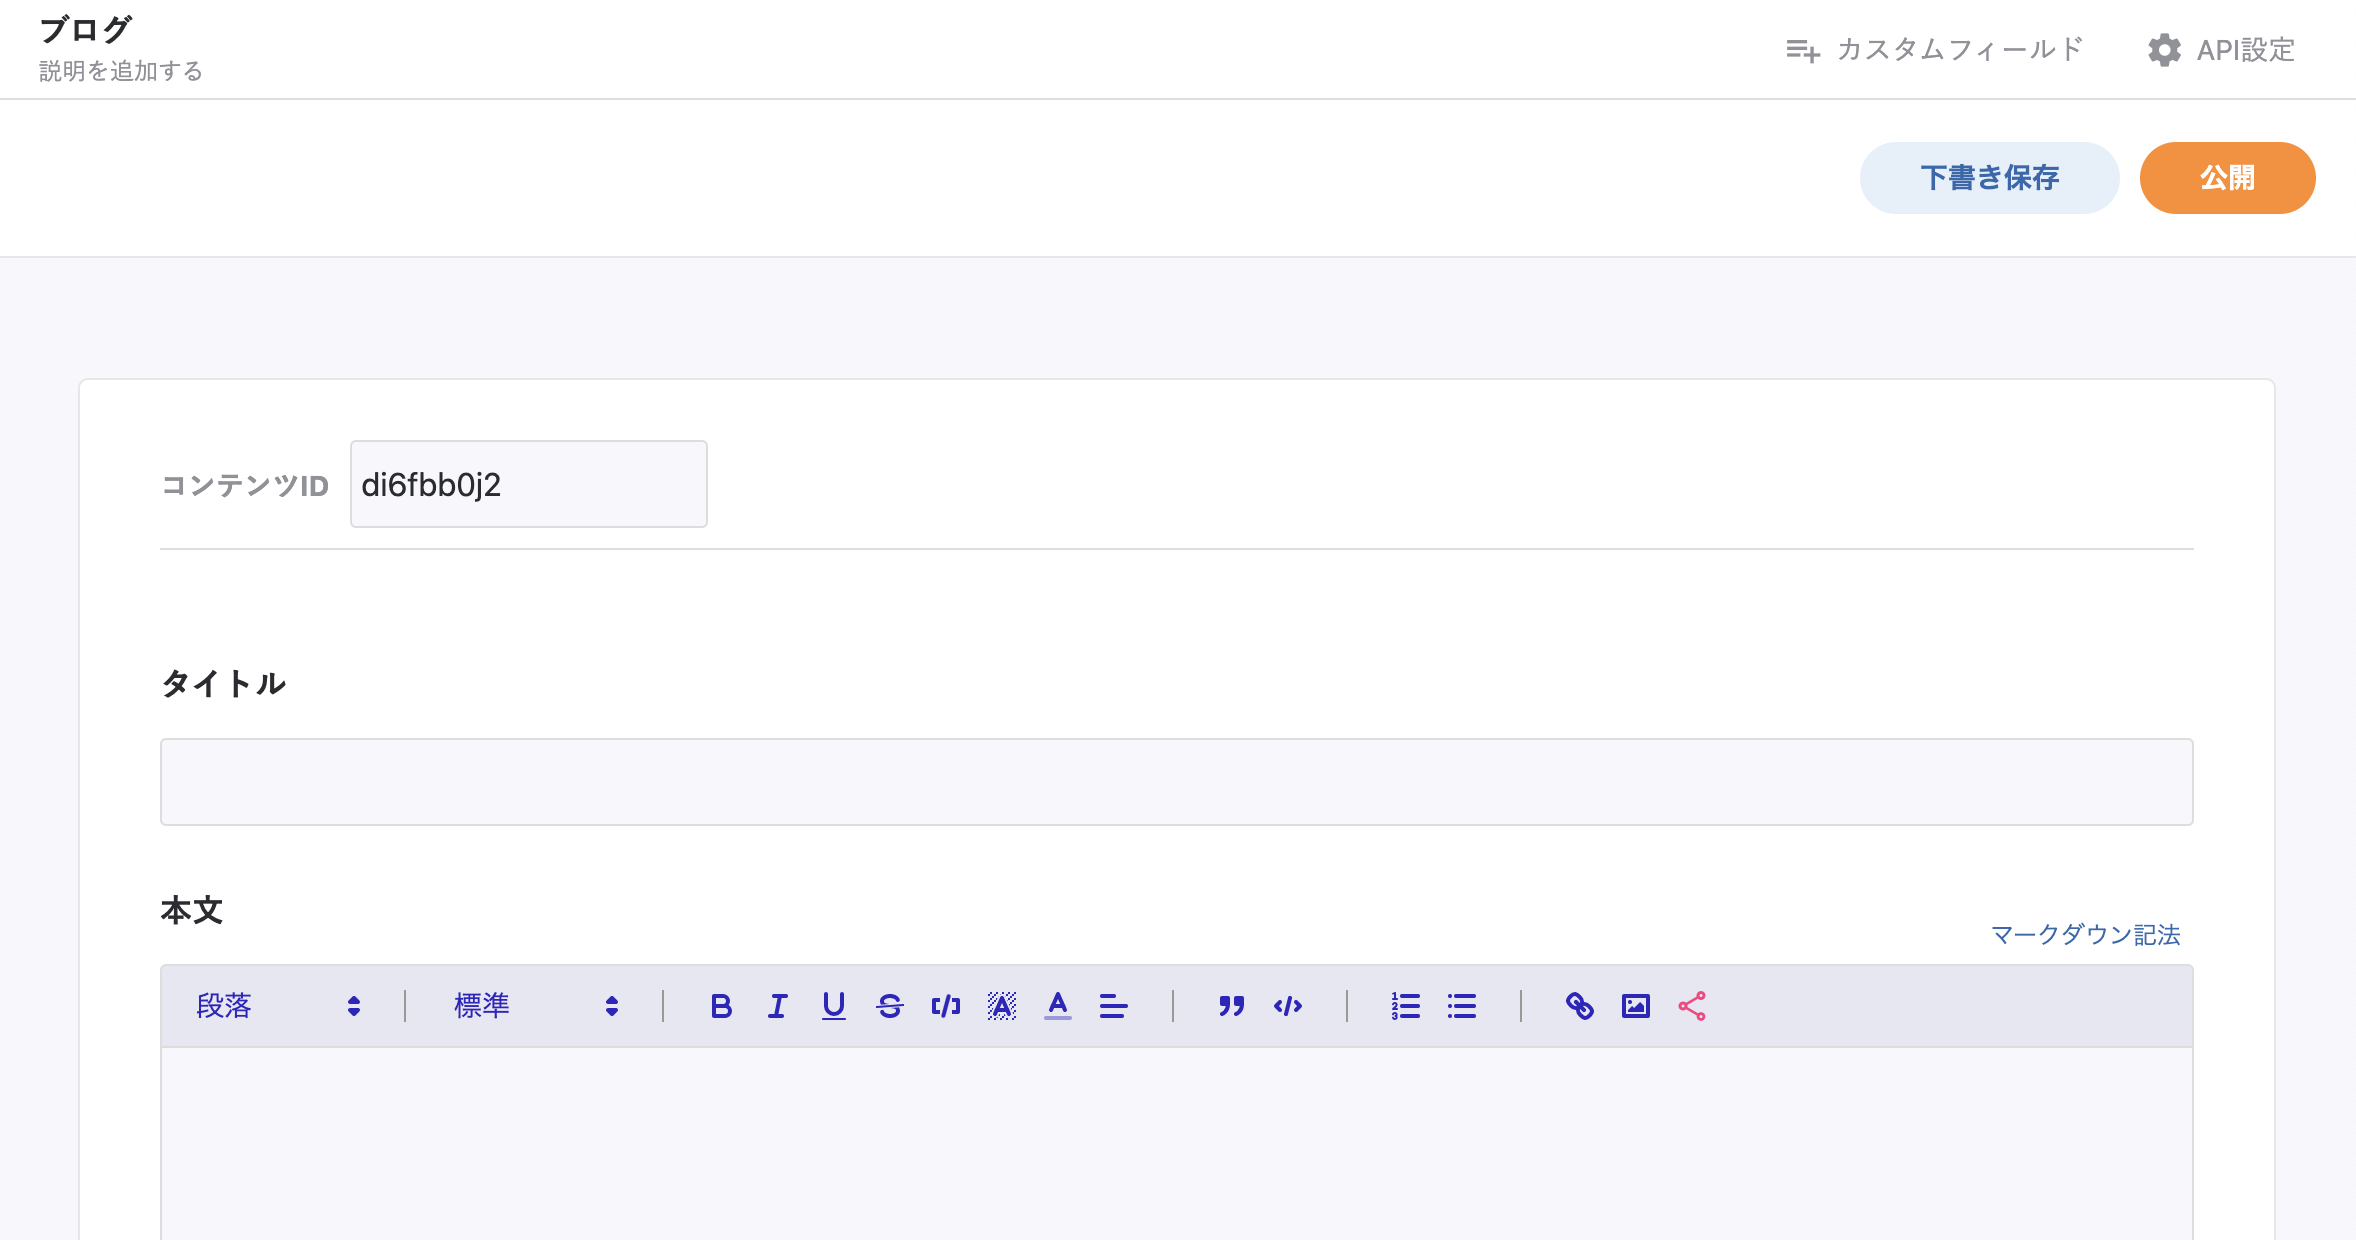The width and height of the screenshot is (2356, 1240).
Task: Click the pink share embed icon
Action: tap(1692, 1006)
